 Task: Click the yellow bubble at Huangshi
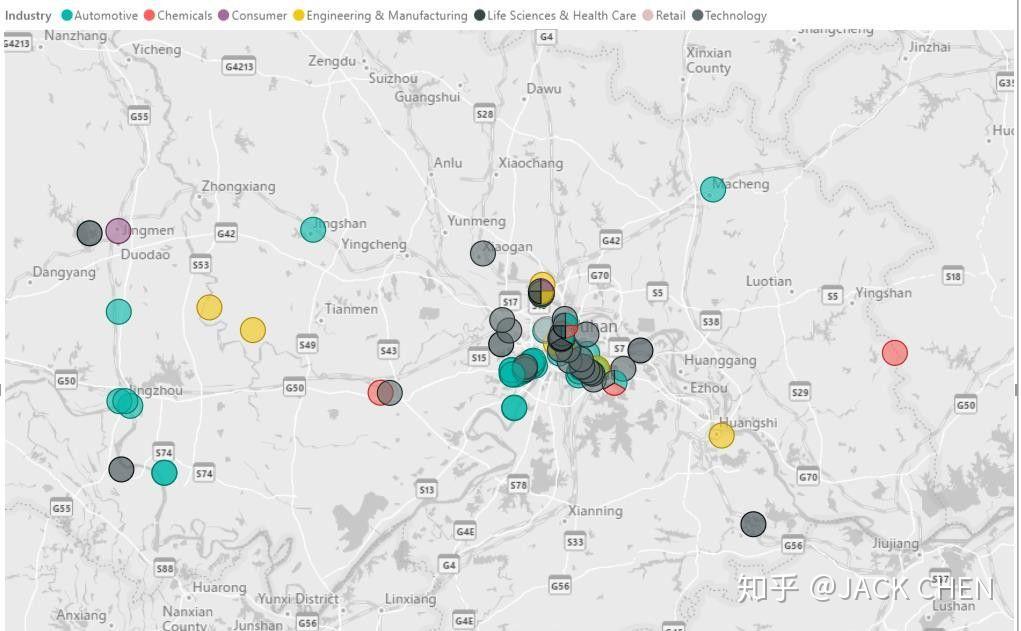coord(721,436)
